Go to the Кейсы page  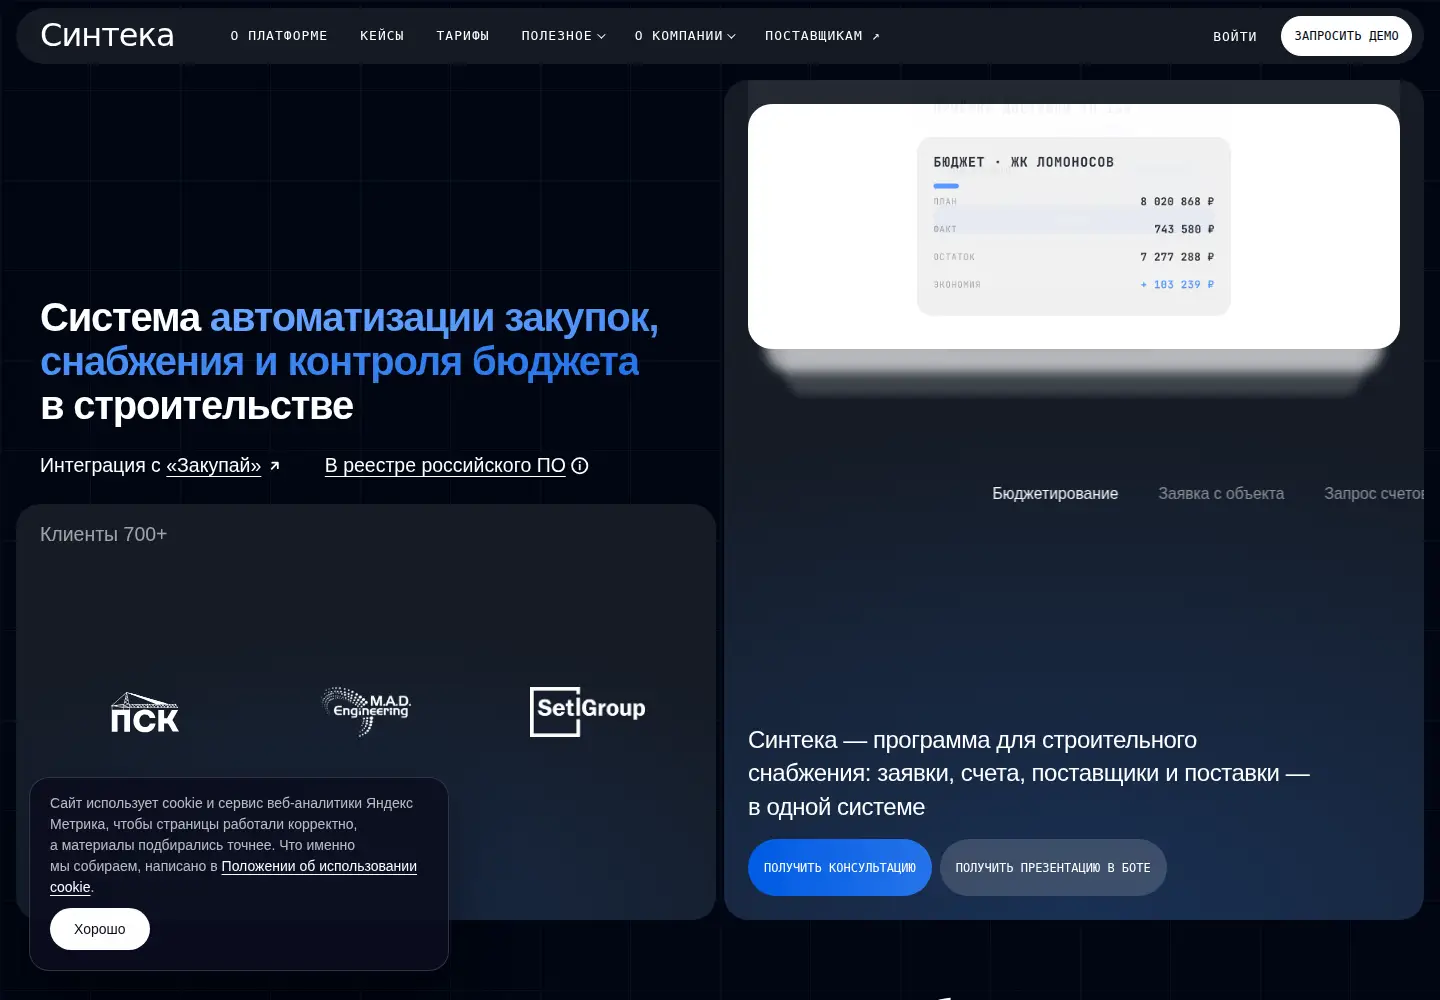pyautogui.click(x=382, y=36)
